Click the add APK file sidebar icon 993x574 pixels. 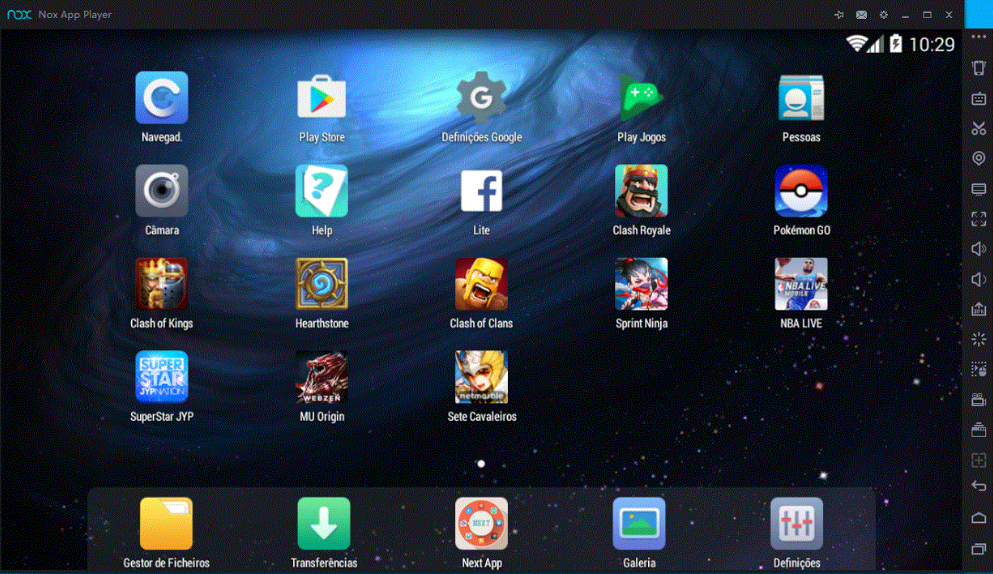(978, 309)
